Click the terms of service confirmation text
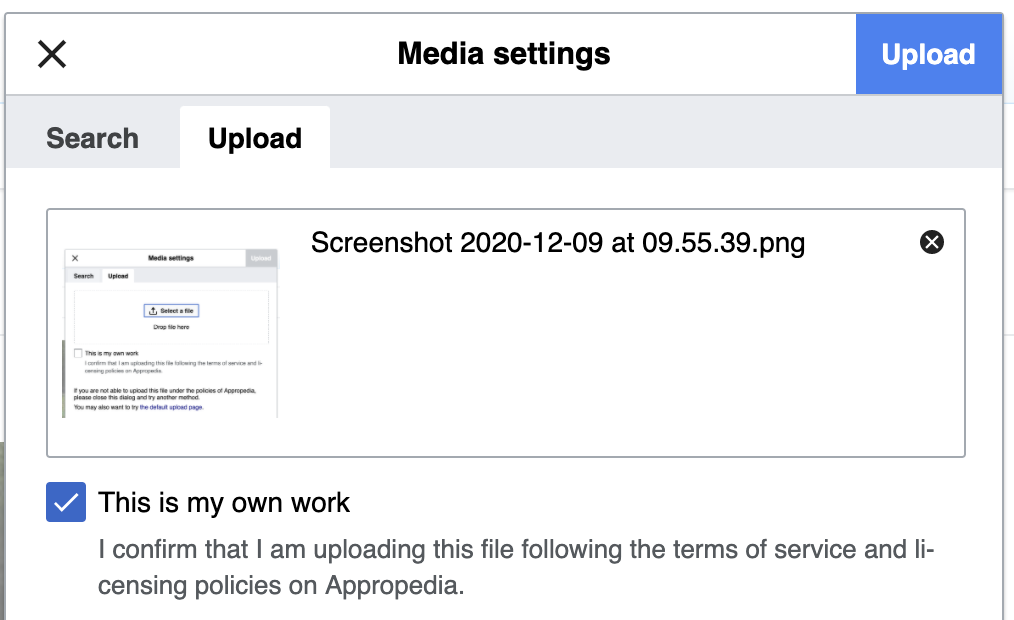The height and width of the screenshot is (620, 1014). pos(516,550)
